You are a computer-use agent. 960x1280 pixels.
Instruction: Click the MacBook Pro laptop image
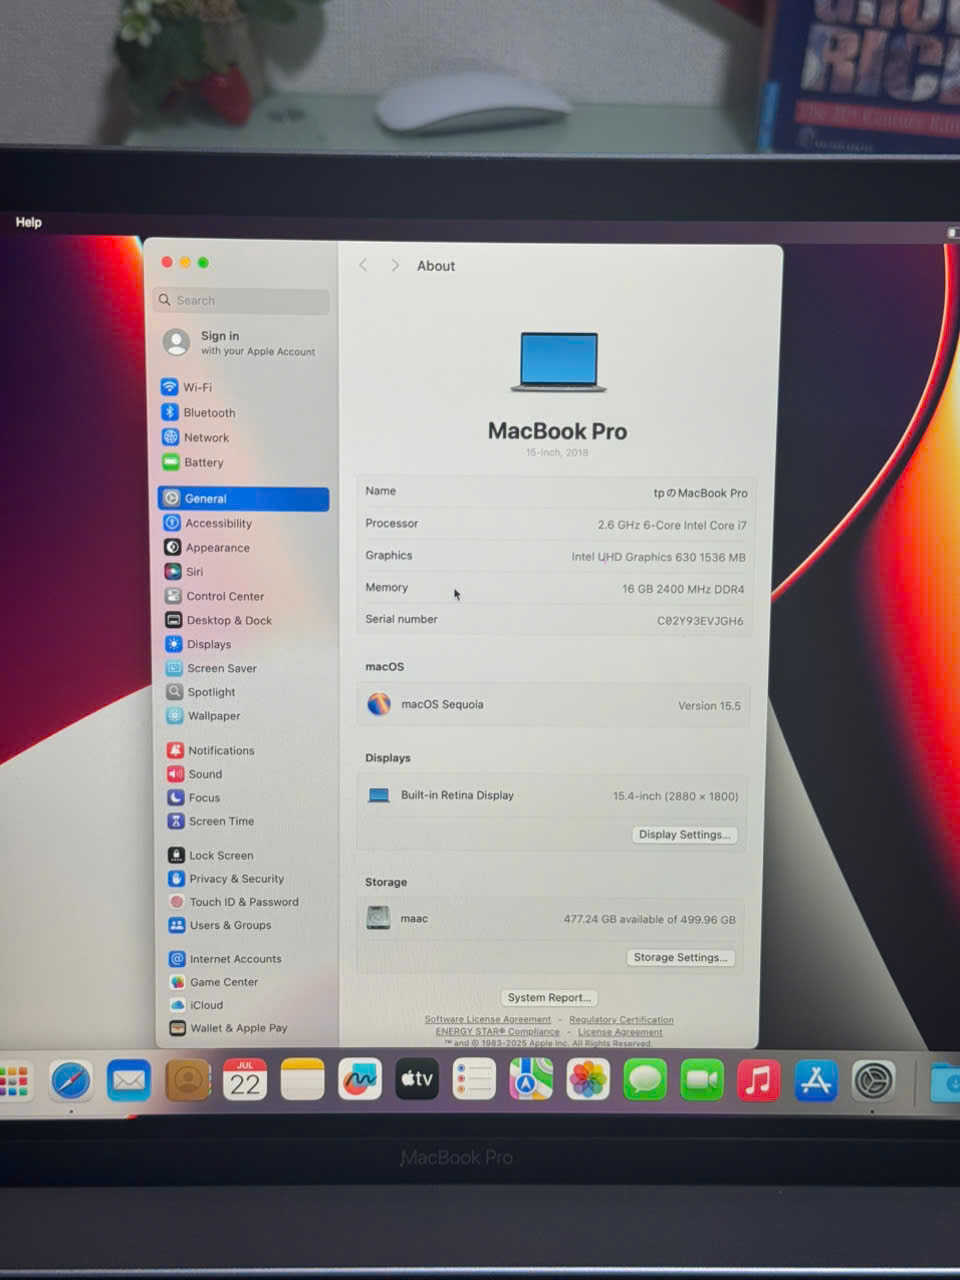(558, 361)
